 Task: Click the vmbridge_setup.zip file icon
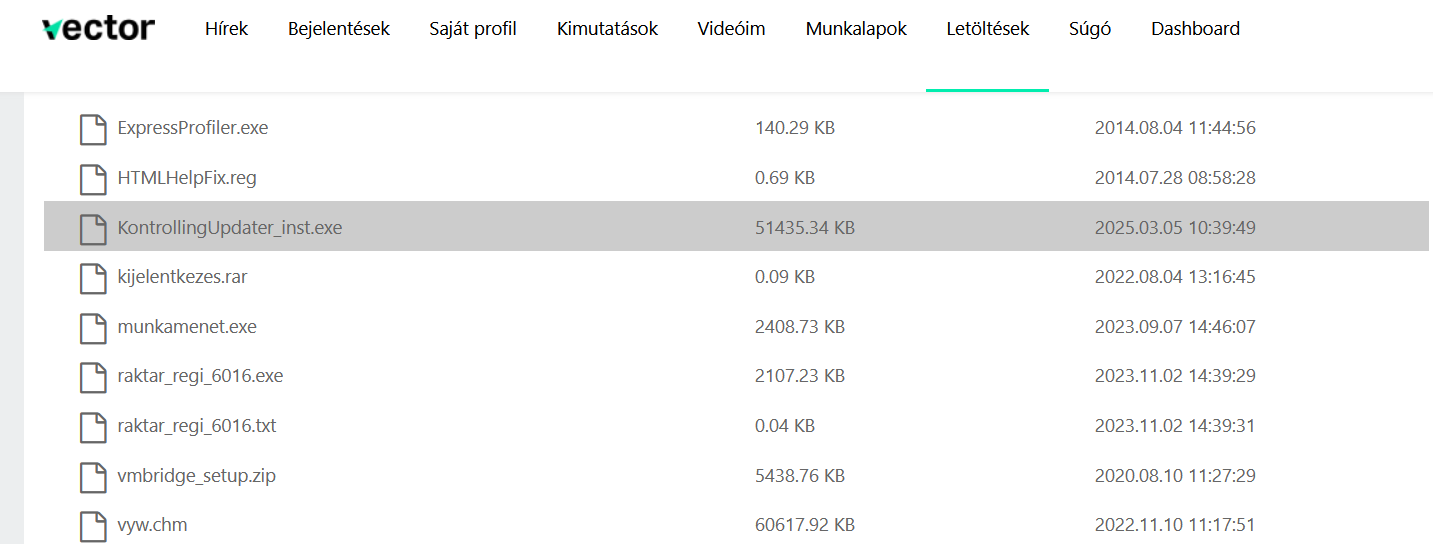coord(93,476)
